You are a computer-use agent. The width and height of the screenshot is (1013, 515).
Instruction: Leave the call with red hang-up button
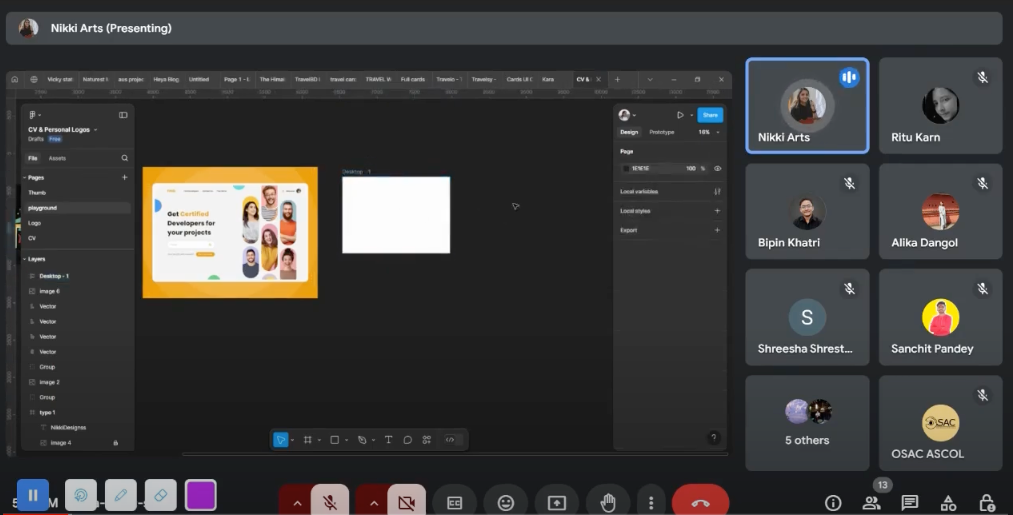pos(700,503)
